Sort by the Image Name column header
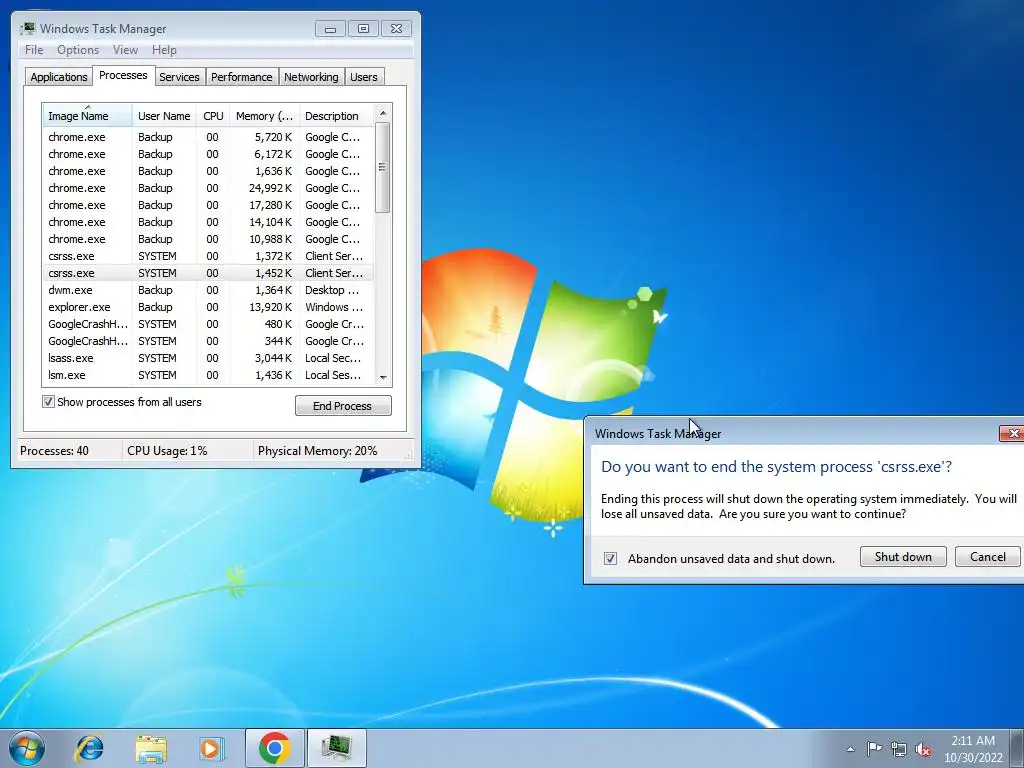 pyautogui.click(x=87, y=116)
